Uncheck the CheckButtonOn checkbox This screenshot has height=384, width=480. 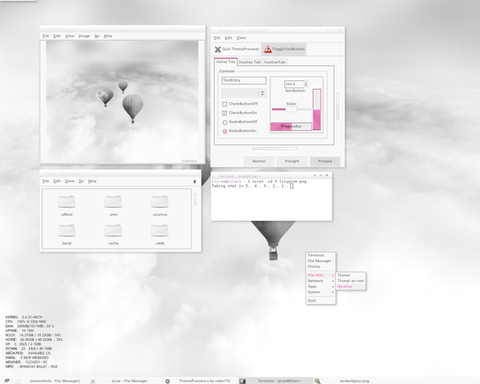pyautogui.click(x=225, y=113)
